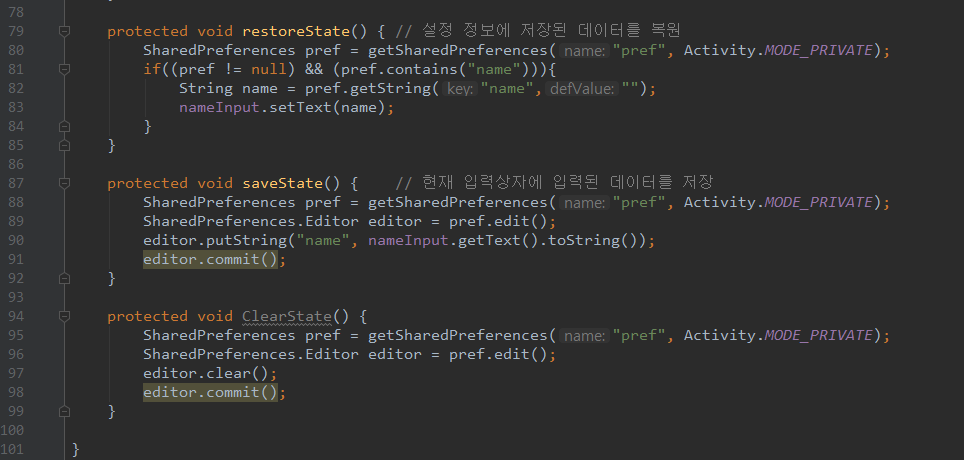Click nameInput.setText(name) on line 83
The height and width of the screenshot is (460, 964).
point(282,107)
